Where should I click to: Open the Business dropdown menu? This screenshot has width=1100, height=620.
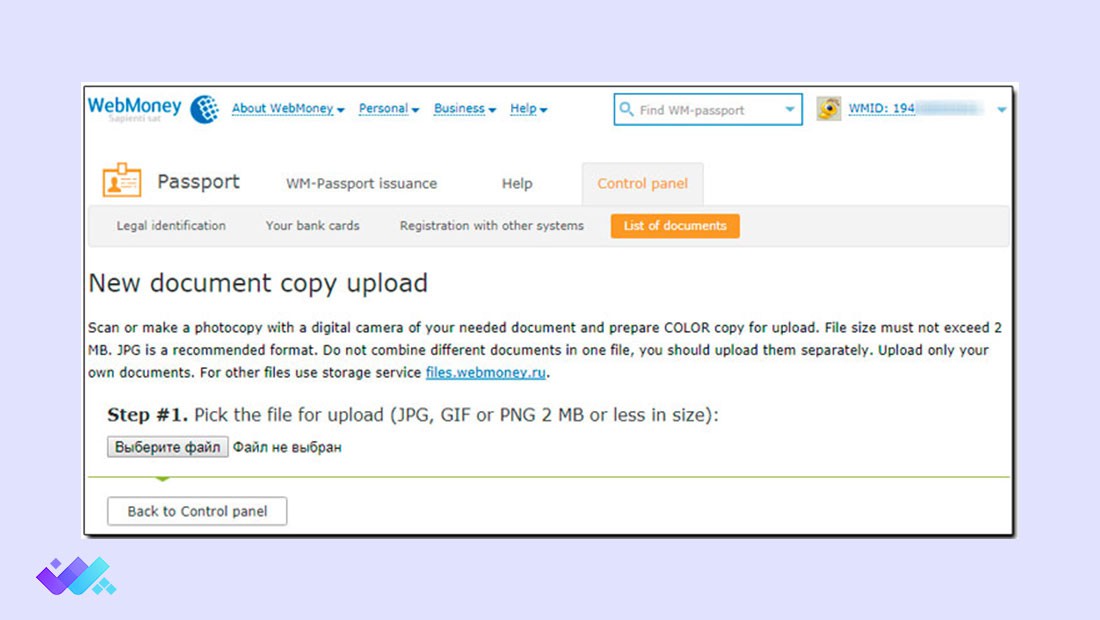coord(464,109)
